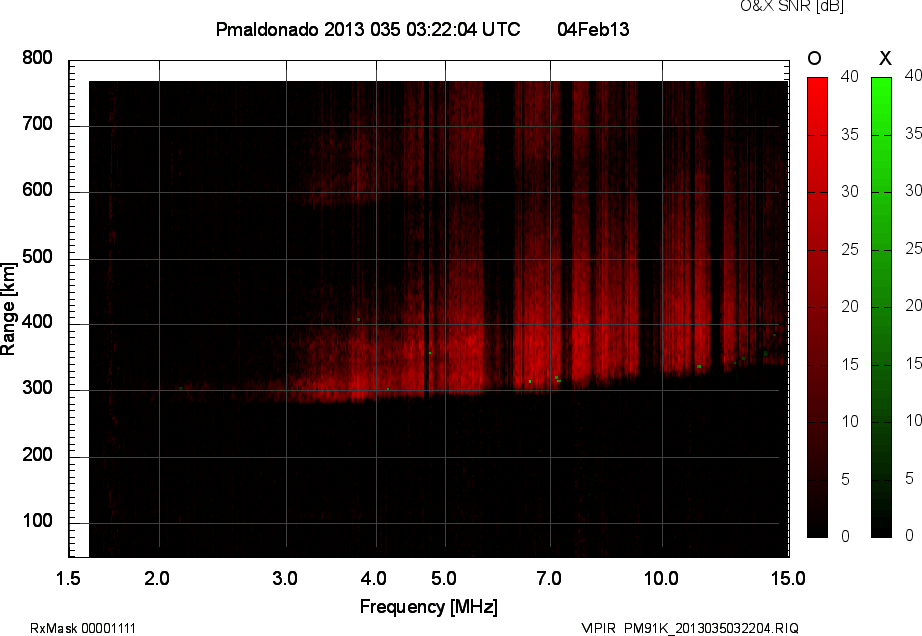The width and height of the screenshot is (922, 636).
Task: Click the 100 range axis label
Action: [38, 520]
